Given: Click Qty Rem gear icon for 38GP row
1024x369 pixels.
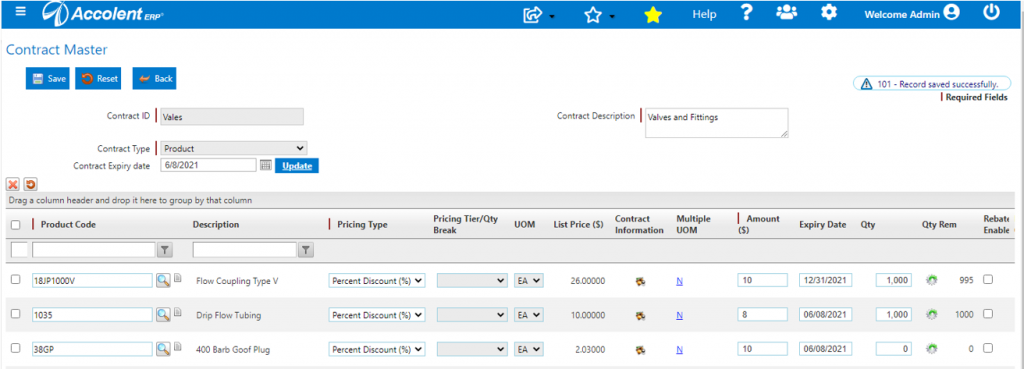Looking at the screenshot, I should [932, 349].
